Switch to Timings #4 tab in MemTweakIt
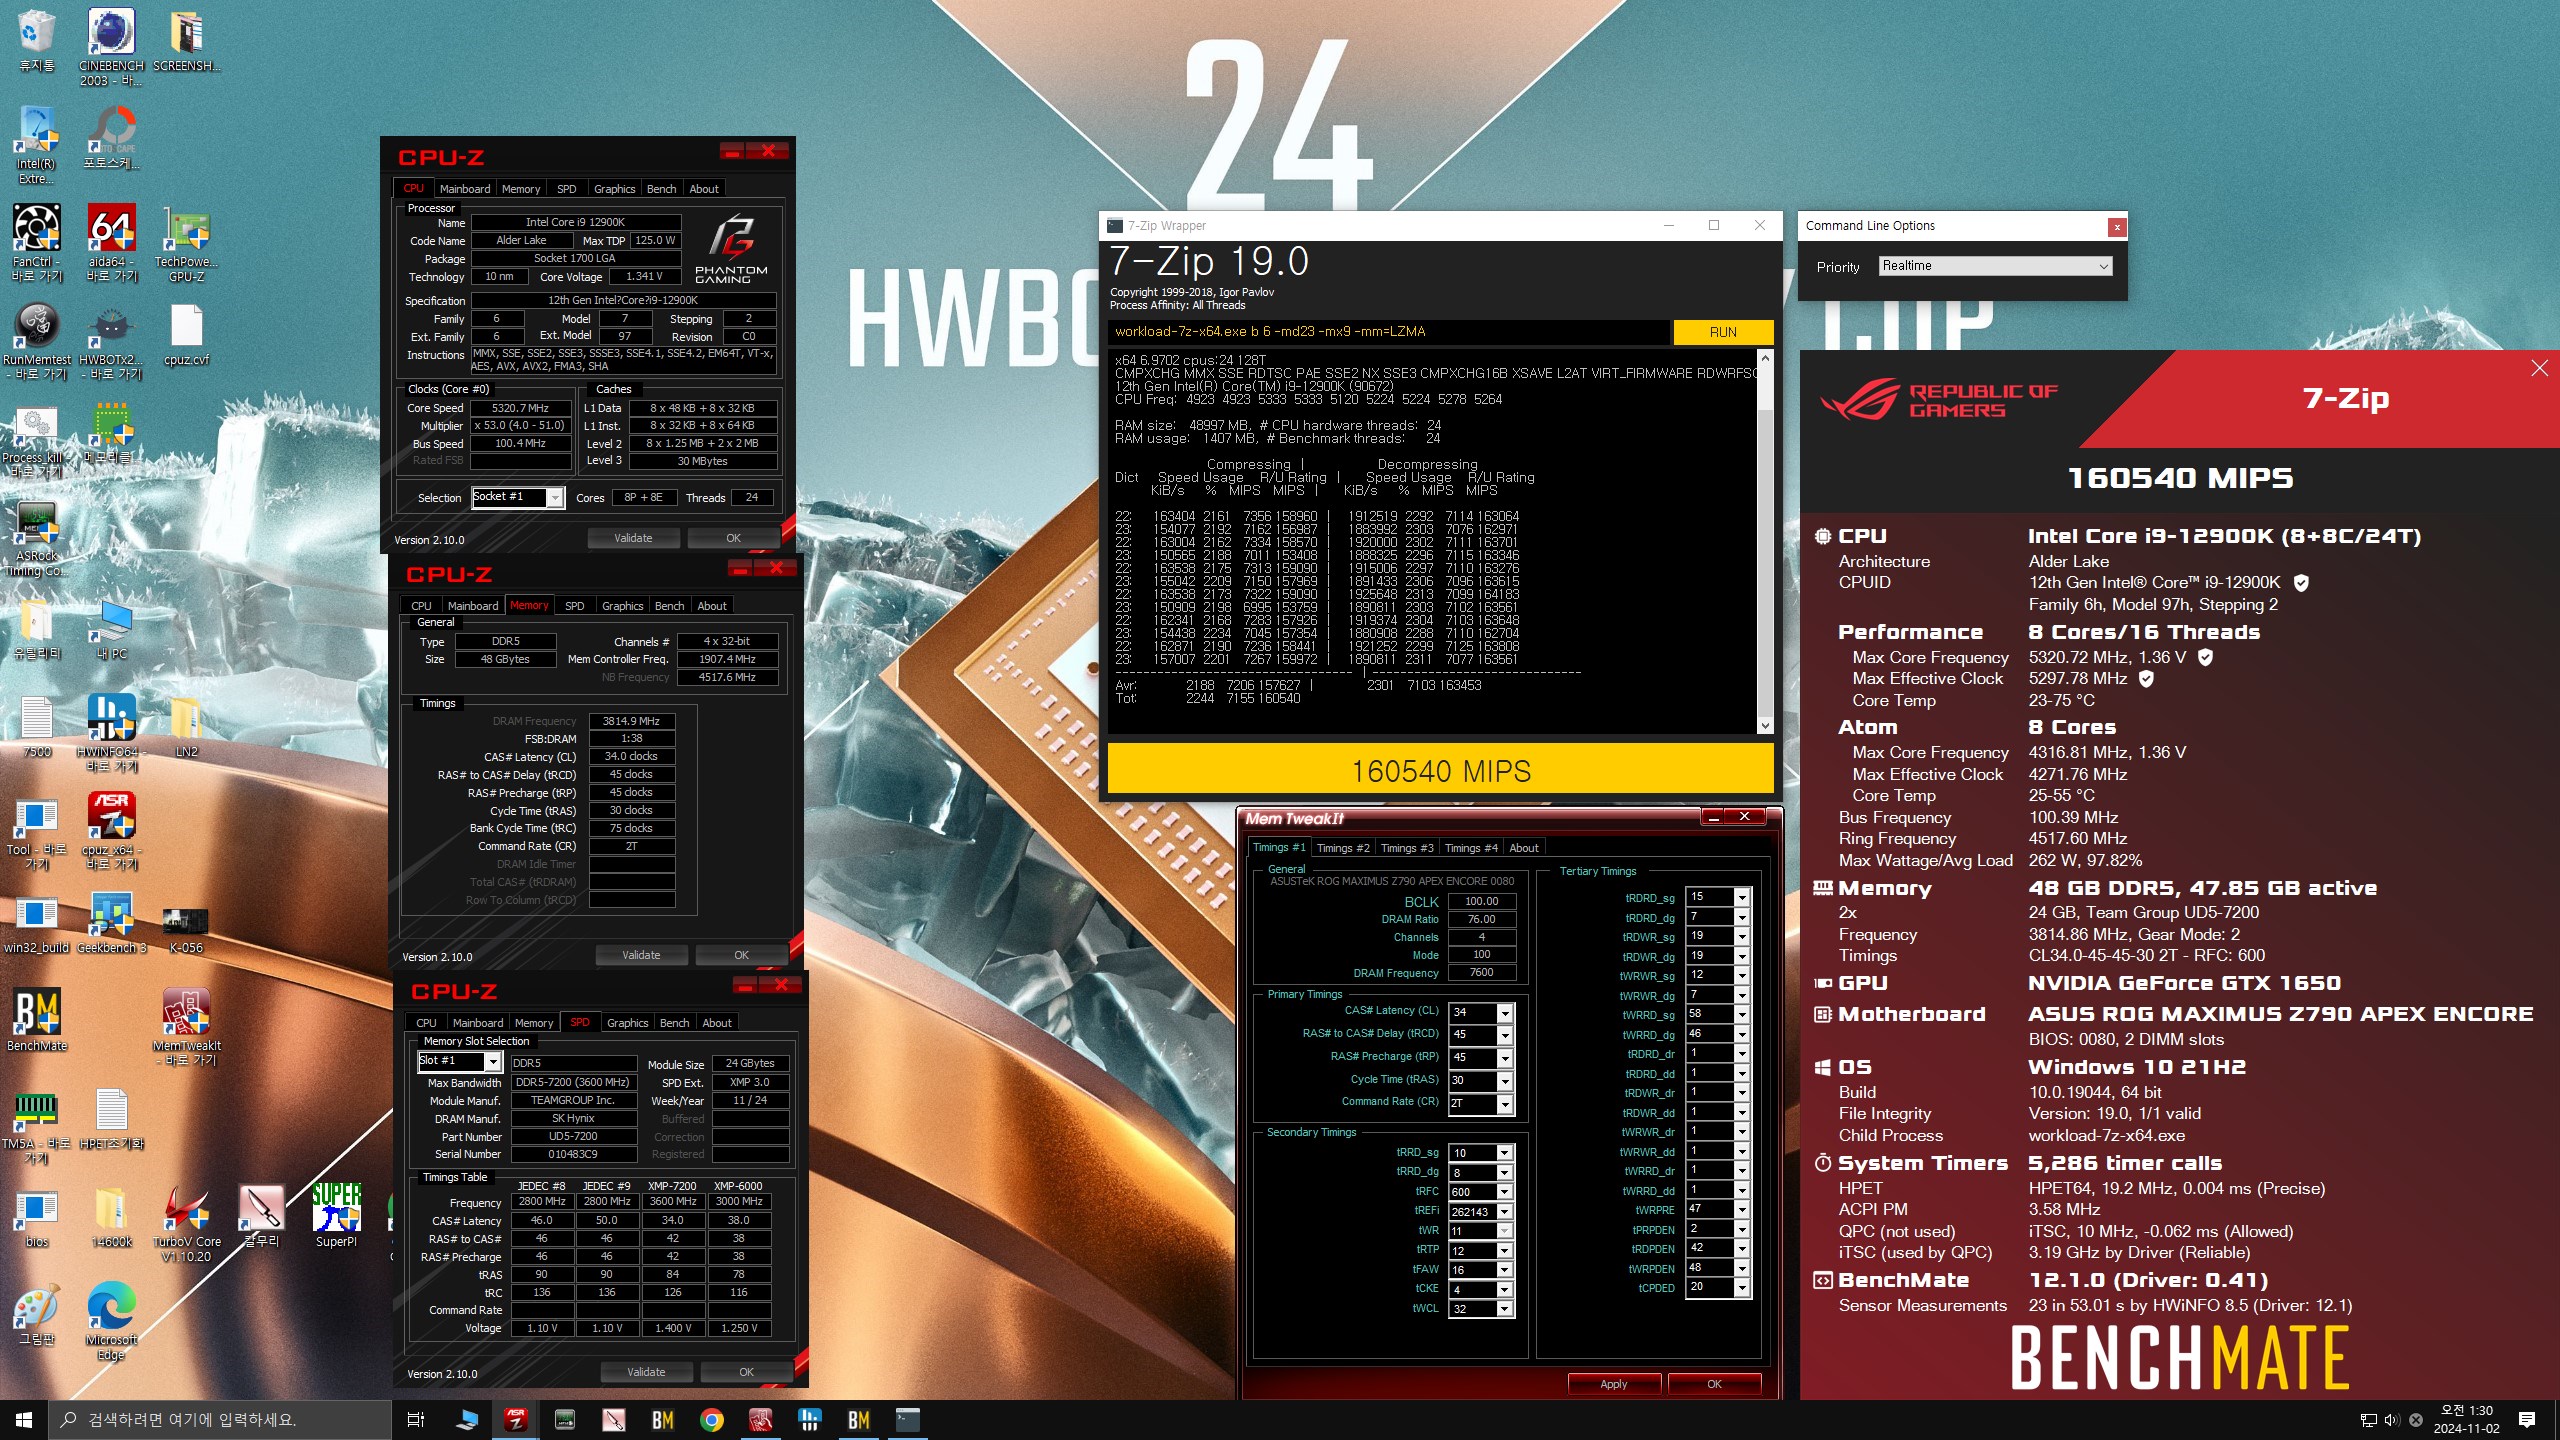2560x1440 pixels. (x=1471, y=848)
